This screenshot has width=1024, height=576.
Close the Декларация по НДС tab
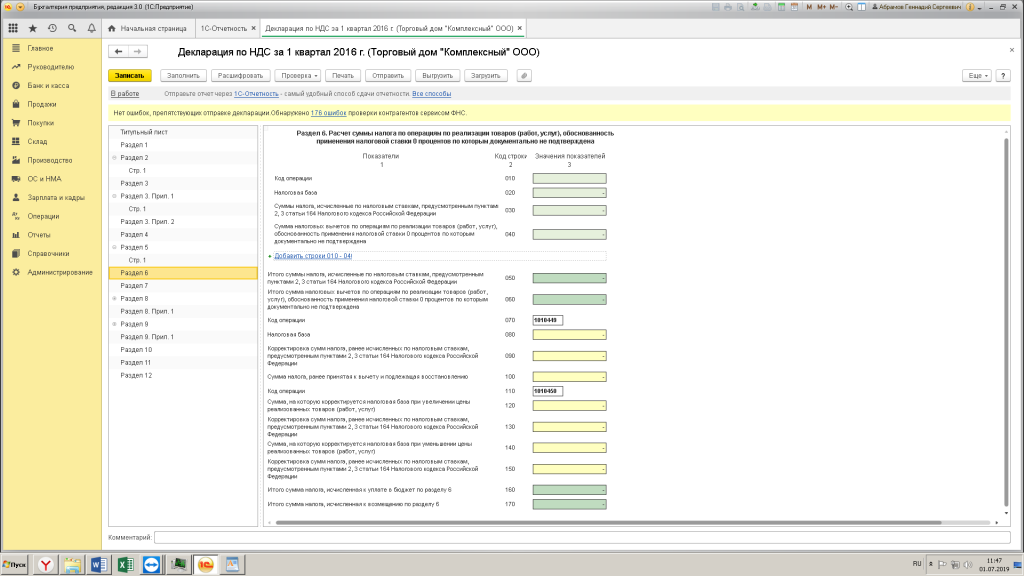tap(520, 28)
